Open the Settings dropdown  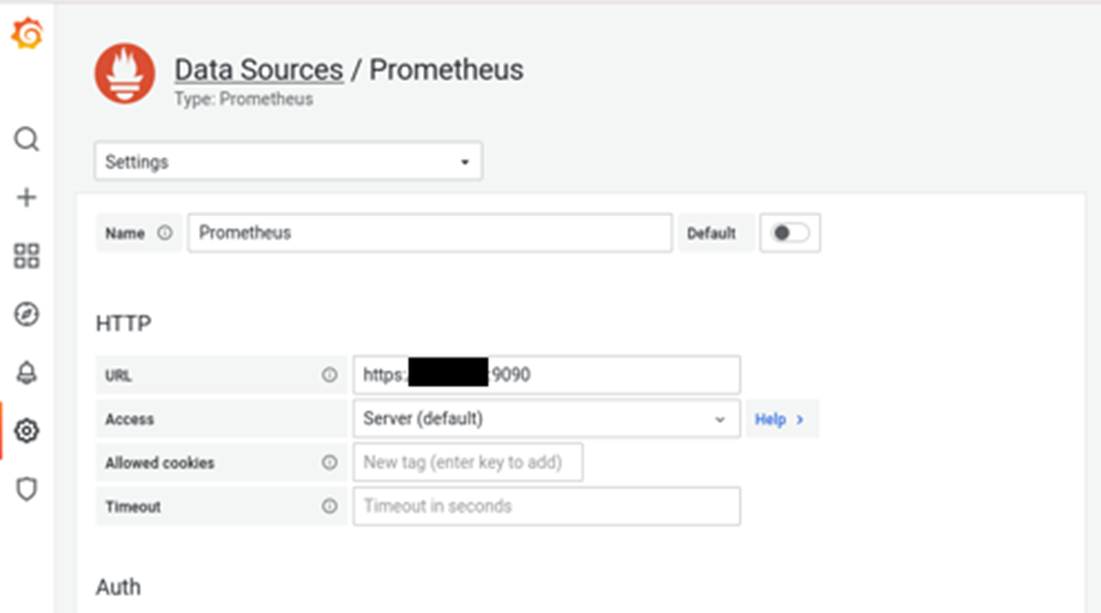[288, 162]
